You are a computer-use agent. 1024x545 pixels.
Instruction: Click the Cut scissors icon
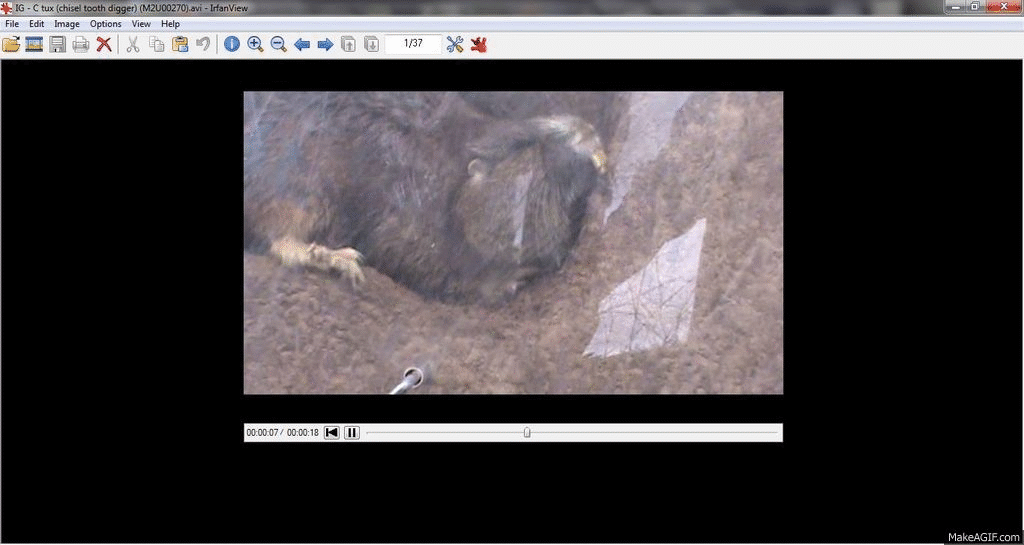click(x=133, y=44)
